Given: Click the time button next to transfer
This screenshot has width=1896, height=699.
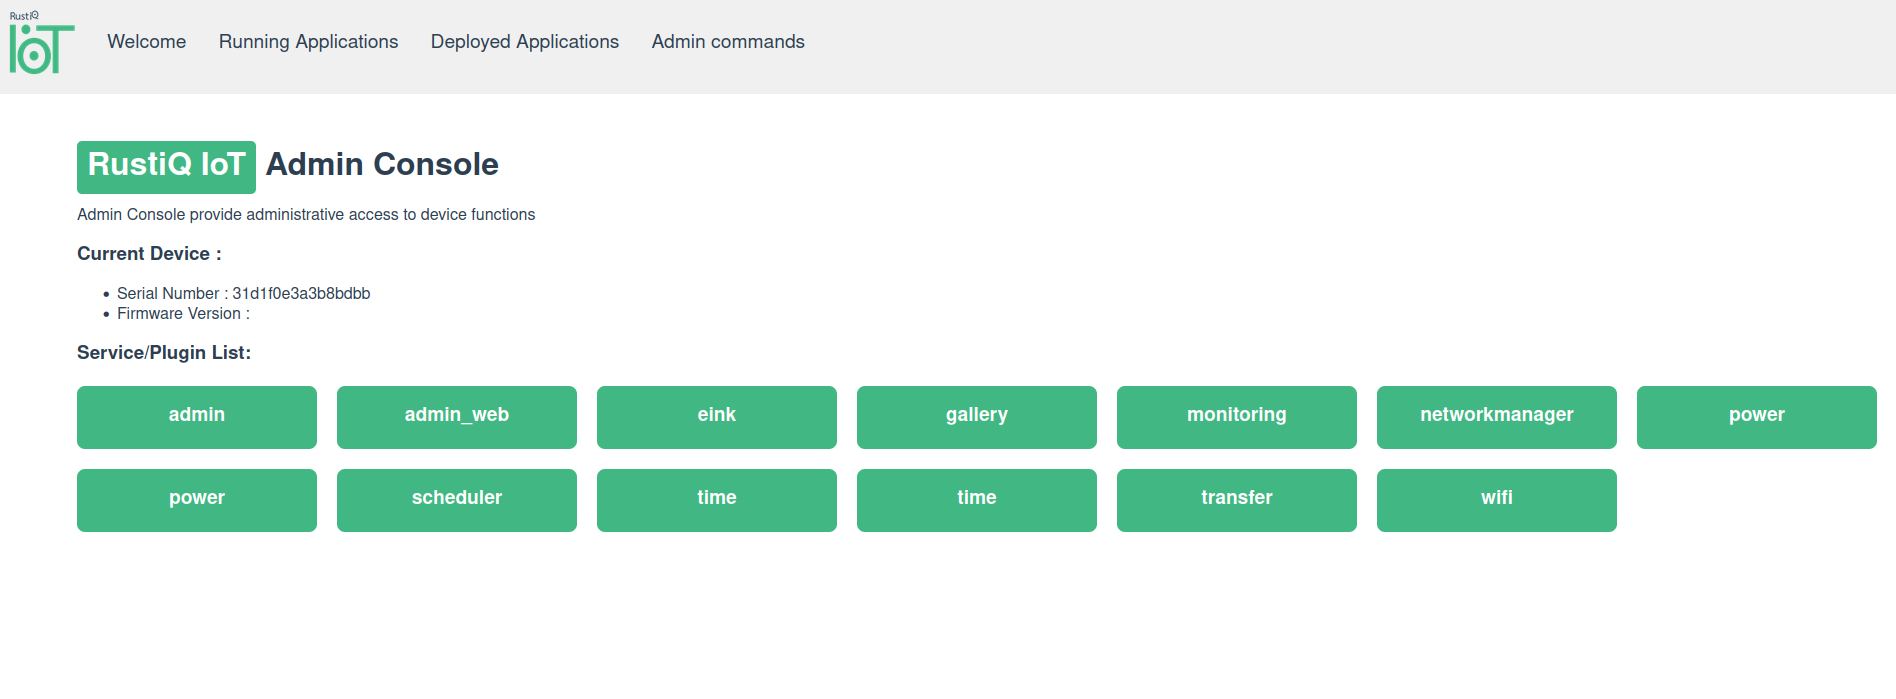Looking at the screenshot, I should pos(977,500).
